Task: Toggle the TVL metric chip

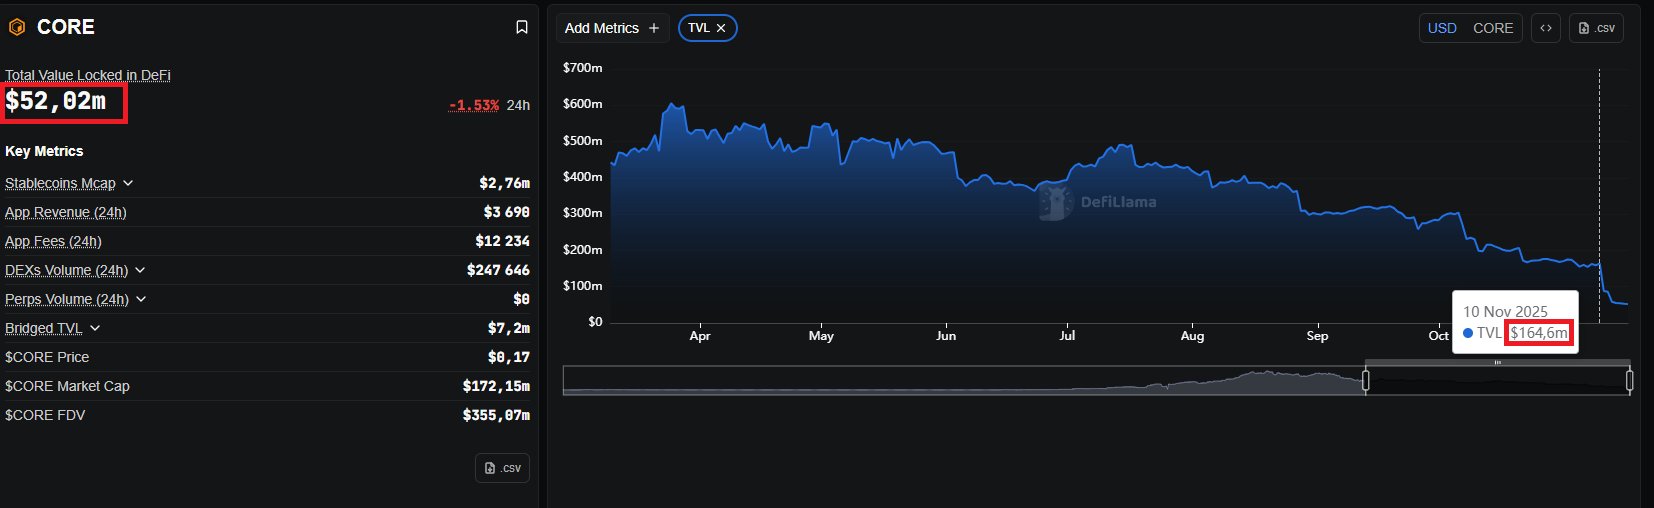Action: [x=699, y=28]
